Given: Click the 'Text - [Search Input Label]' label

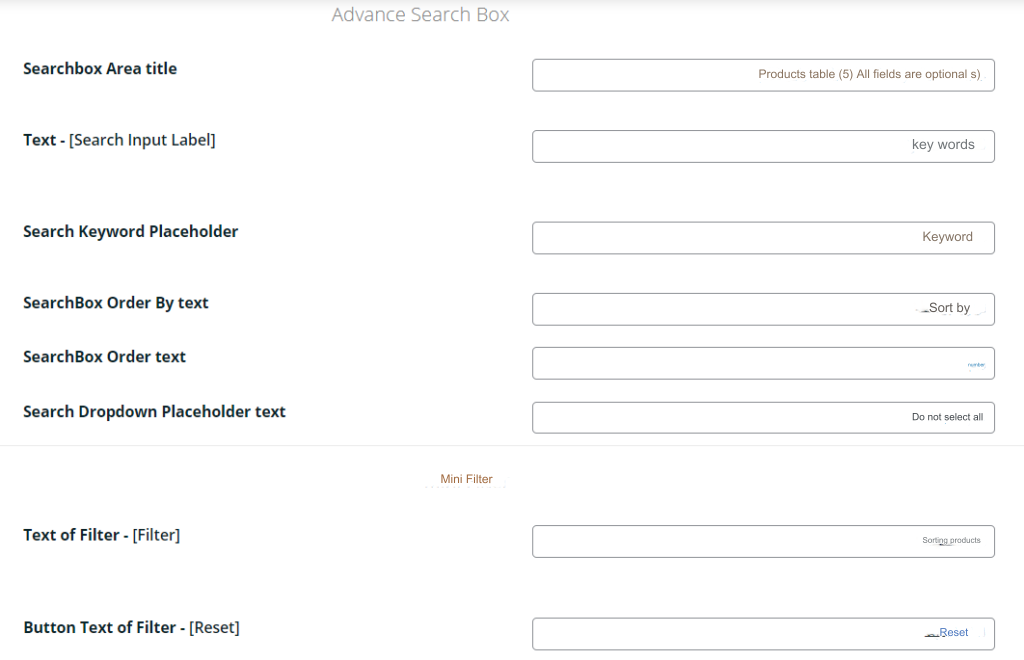Looking at the screenshot, I should 120,140.
